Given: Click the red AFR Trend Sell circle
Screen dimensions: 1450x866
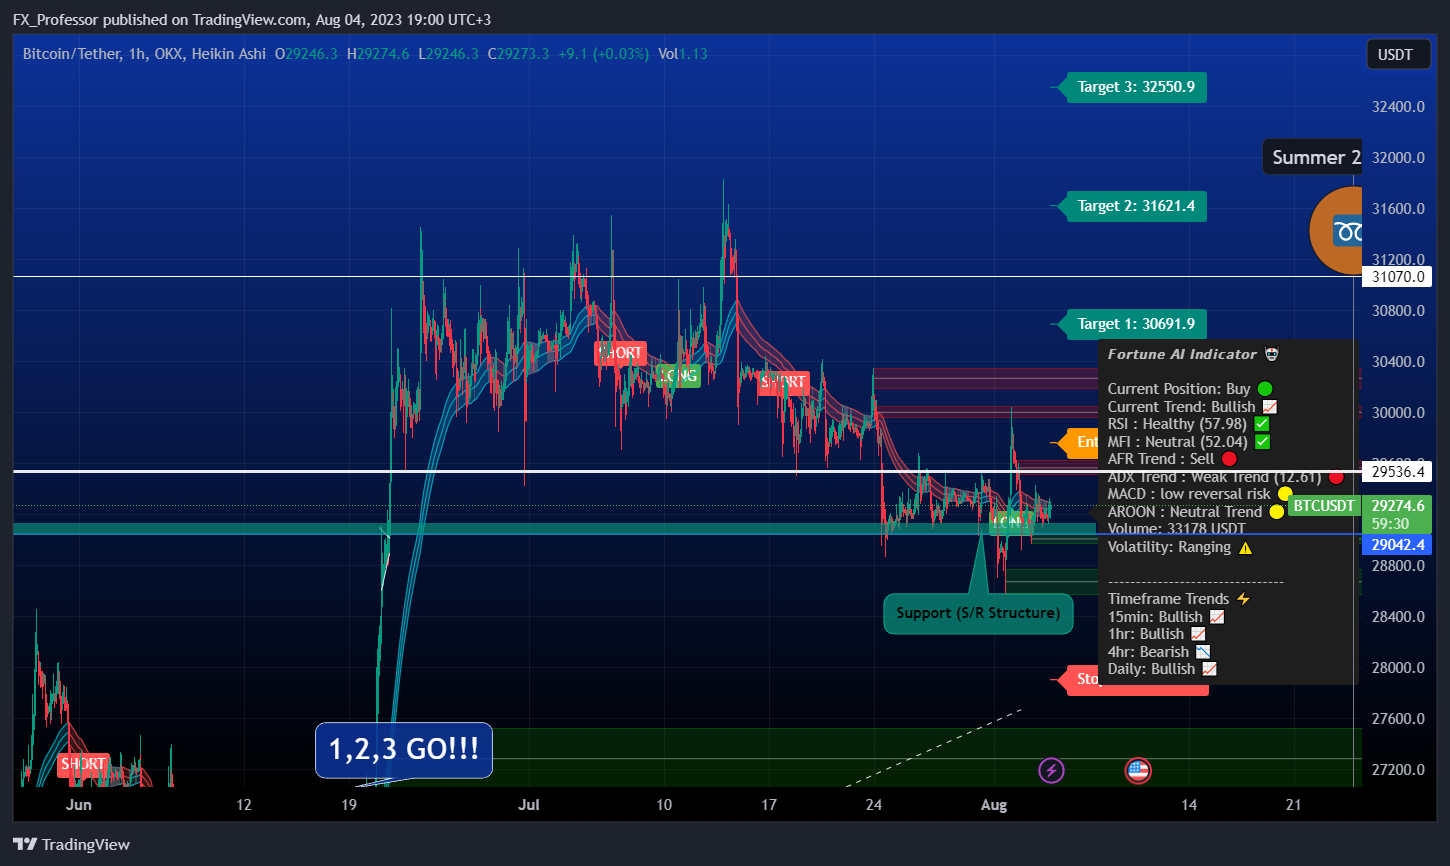Looking at the screenshot, I should [1229, 459].
